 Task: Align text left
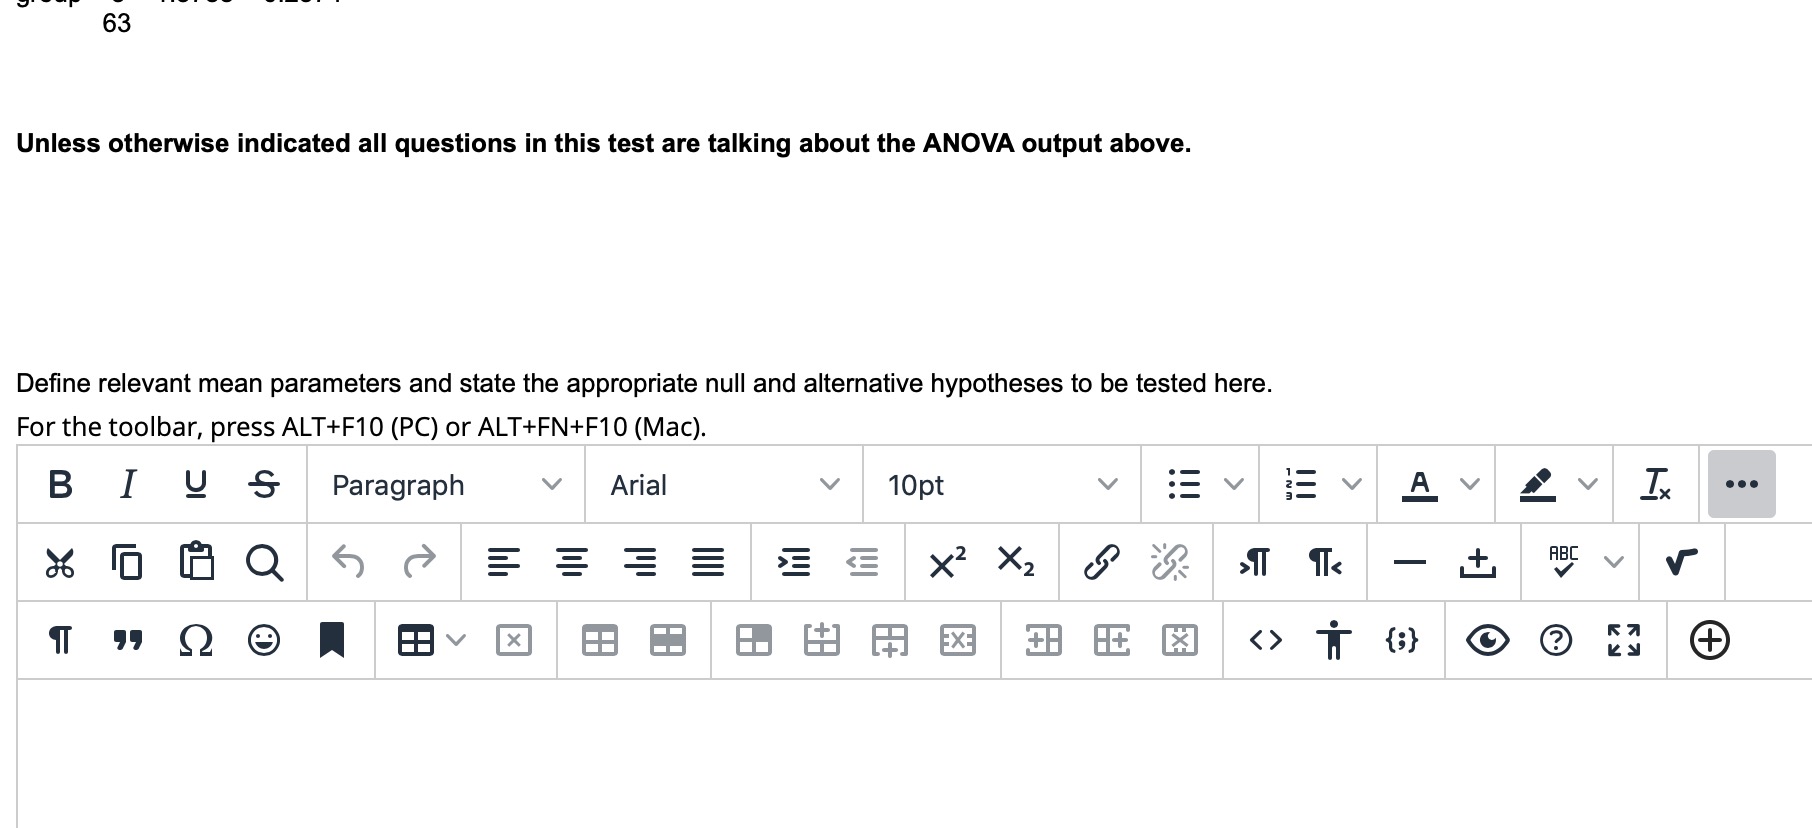(x=503, y=563)
